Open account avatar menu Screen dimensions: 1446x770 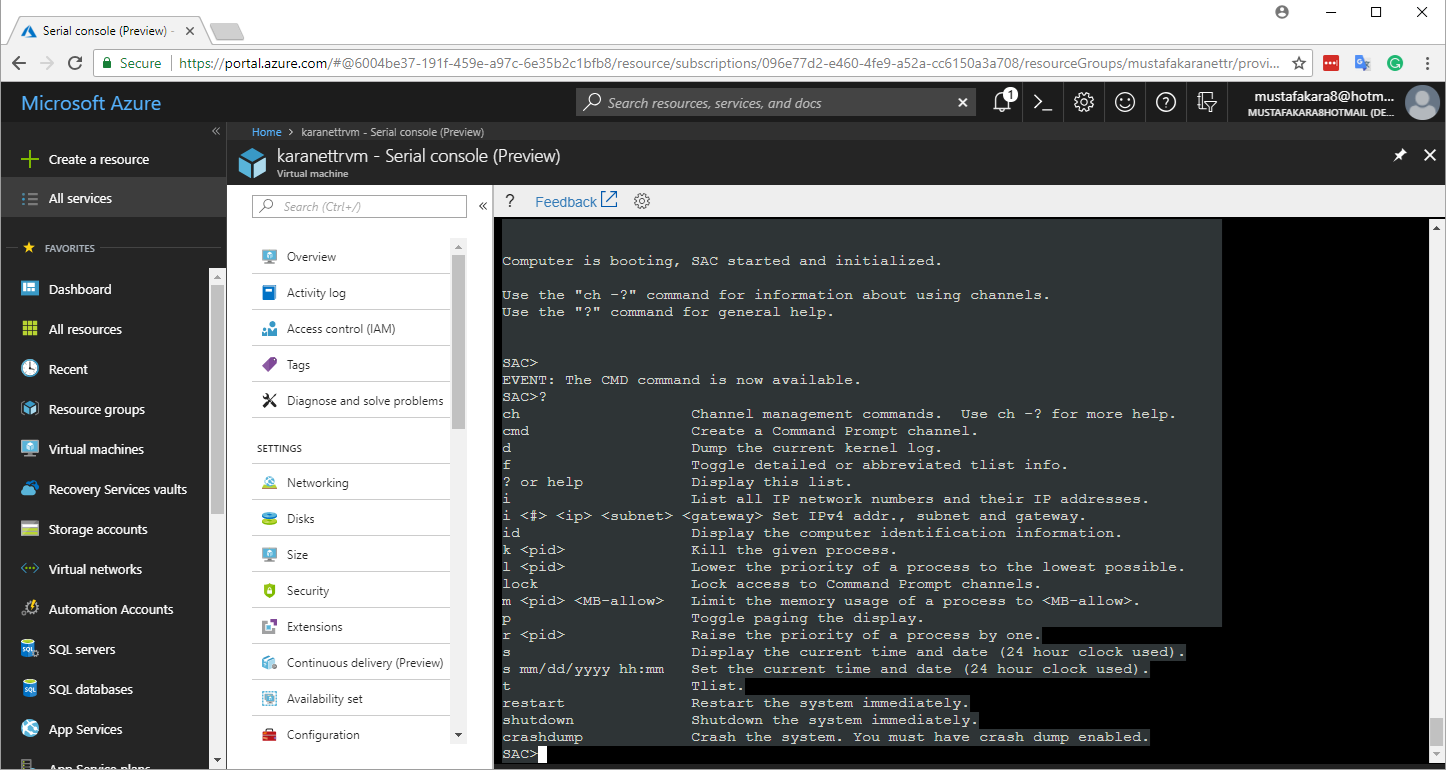[x=1422, y=103]
